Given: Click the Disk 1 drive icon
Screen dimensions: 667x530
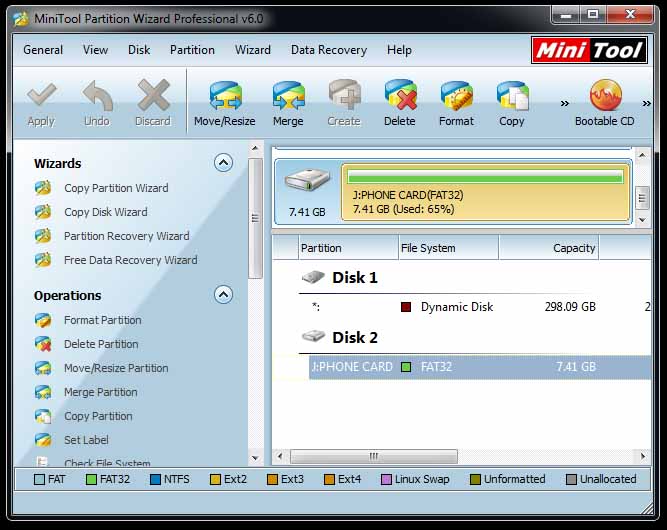Looking at the screenshot, I should coord(313,277).
